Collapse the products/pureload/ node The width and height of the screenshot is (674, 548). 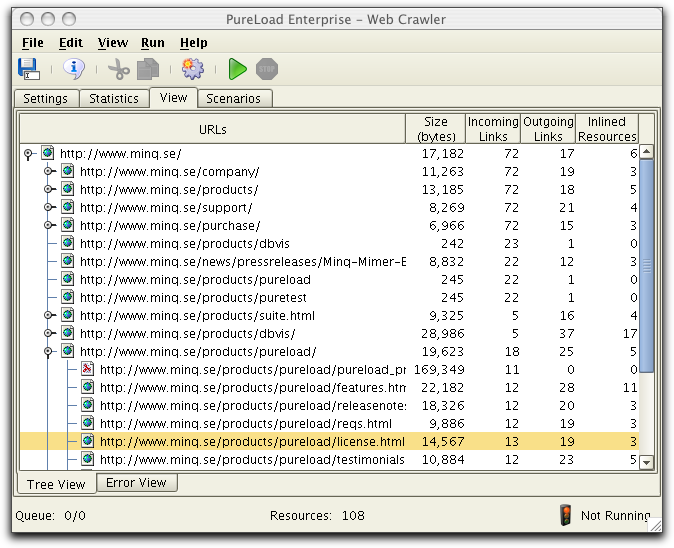pos(48,352)
